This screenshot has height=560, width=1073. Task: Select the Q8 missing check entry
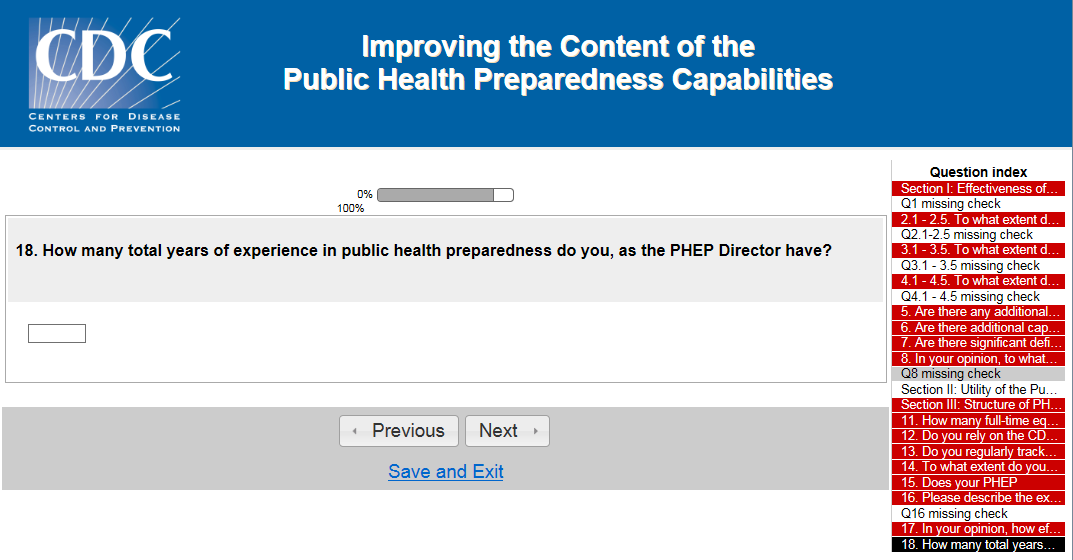(x=978, y=374)
